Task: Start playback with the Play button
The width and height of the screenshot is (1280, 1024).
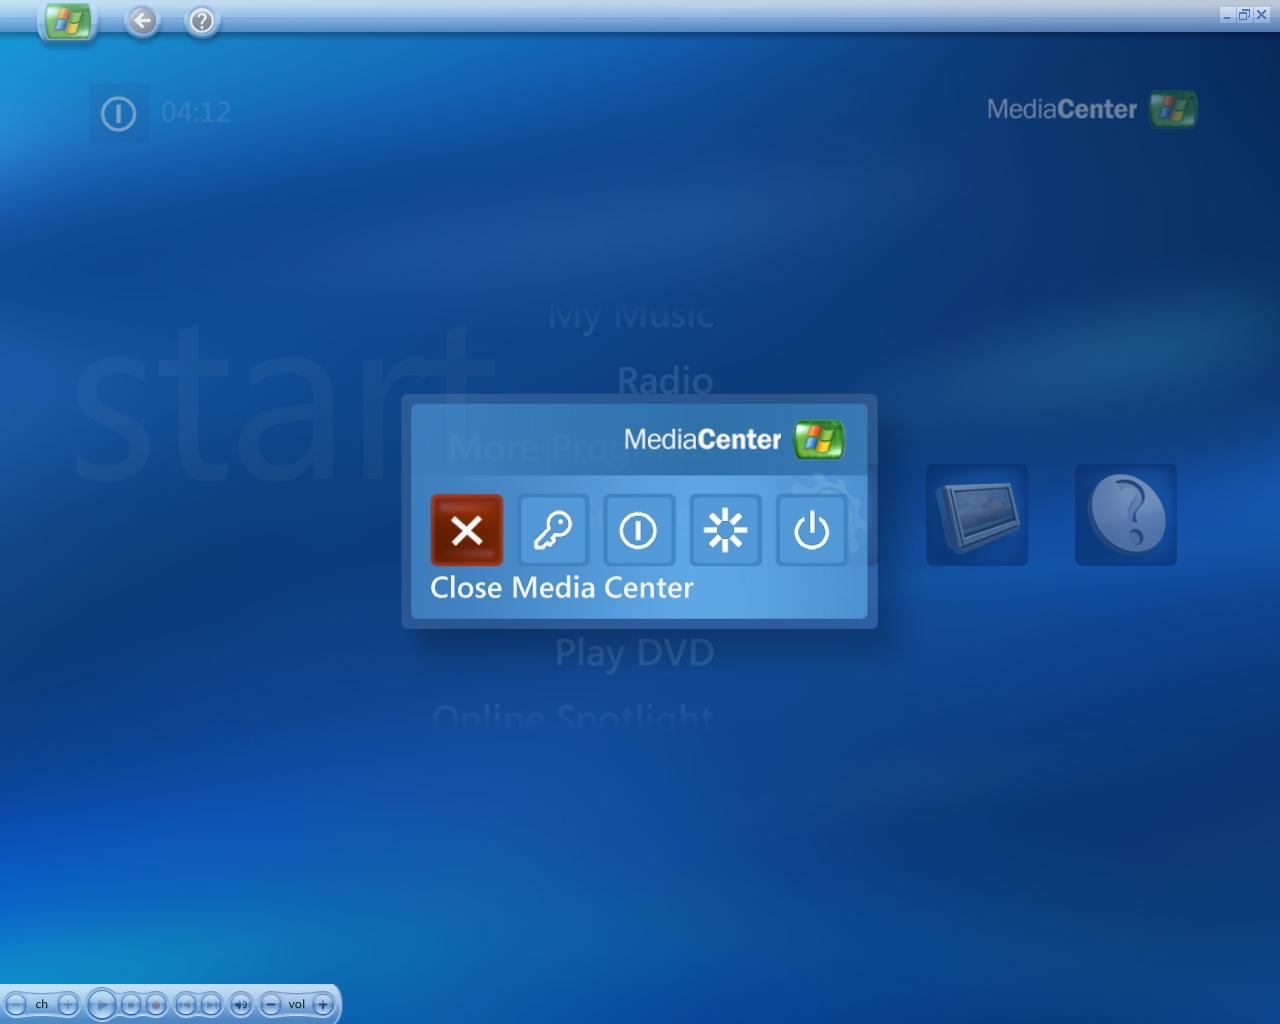Action: [102, 1004]
